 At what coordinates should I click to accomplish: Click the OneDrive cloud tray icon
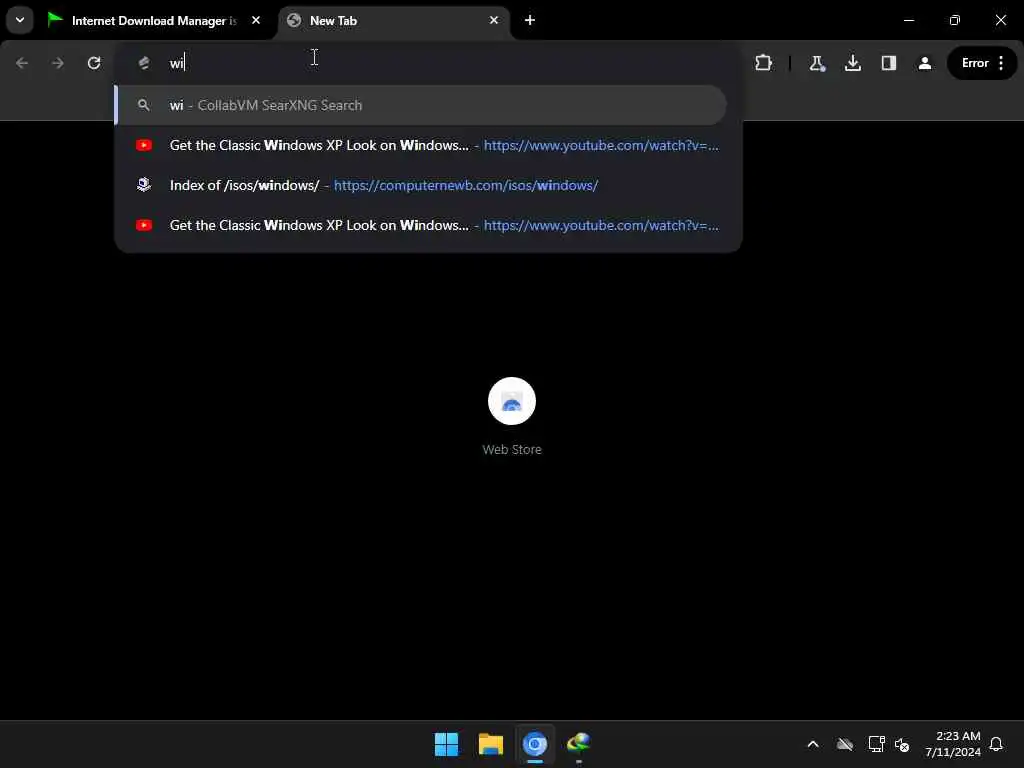[844, 744]
